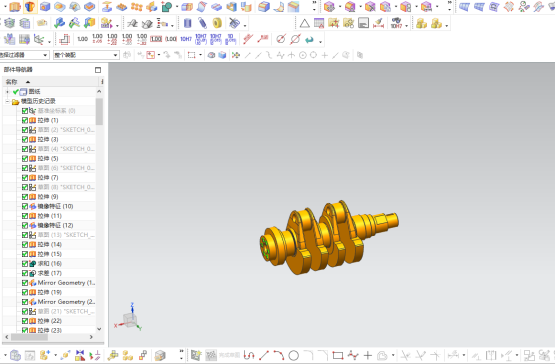This screenshot has height=364, width=555.
Task: Uncheck the 拉伸 (22) feature checkbox
Action: point(25,321)
